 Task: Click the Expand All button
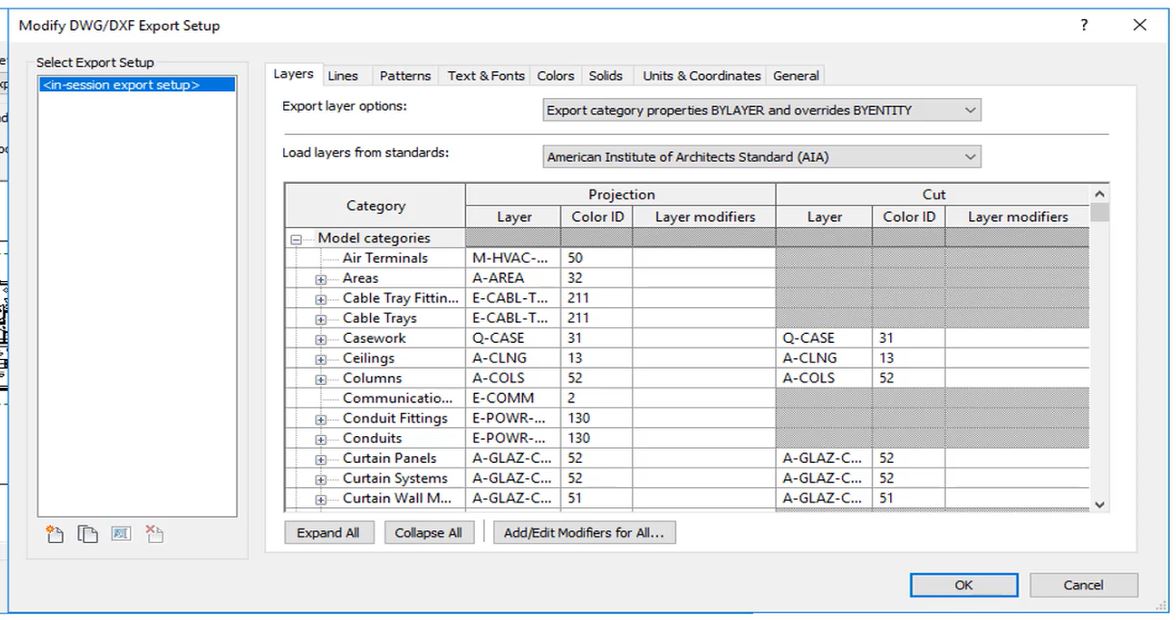tap(328, 533)
